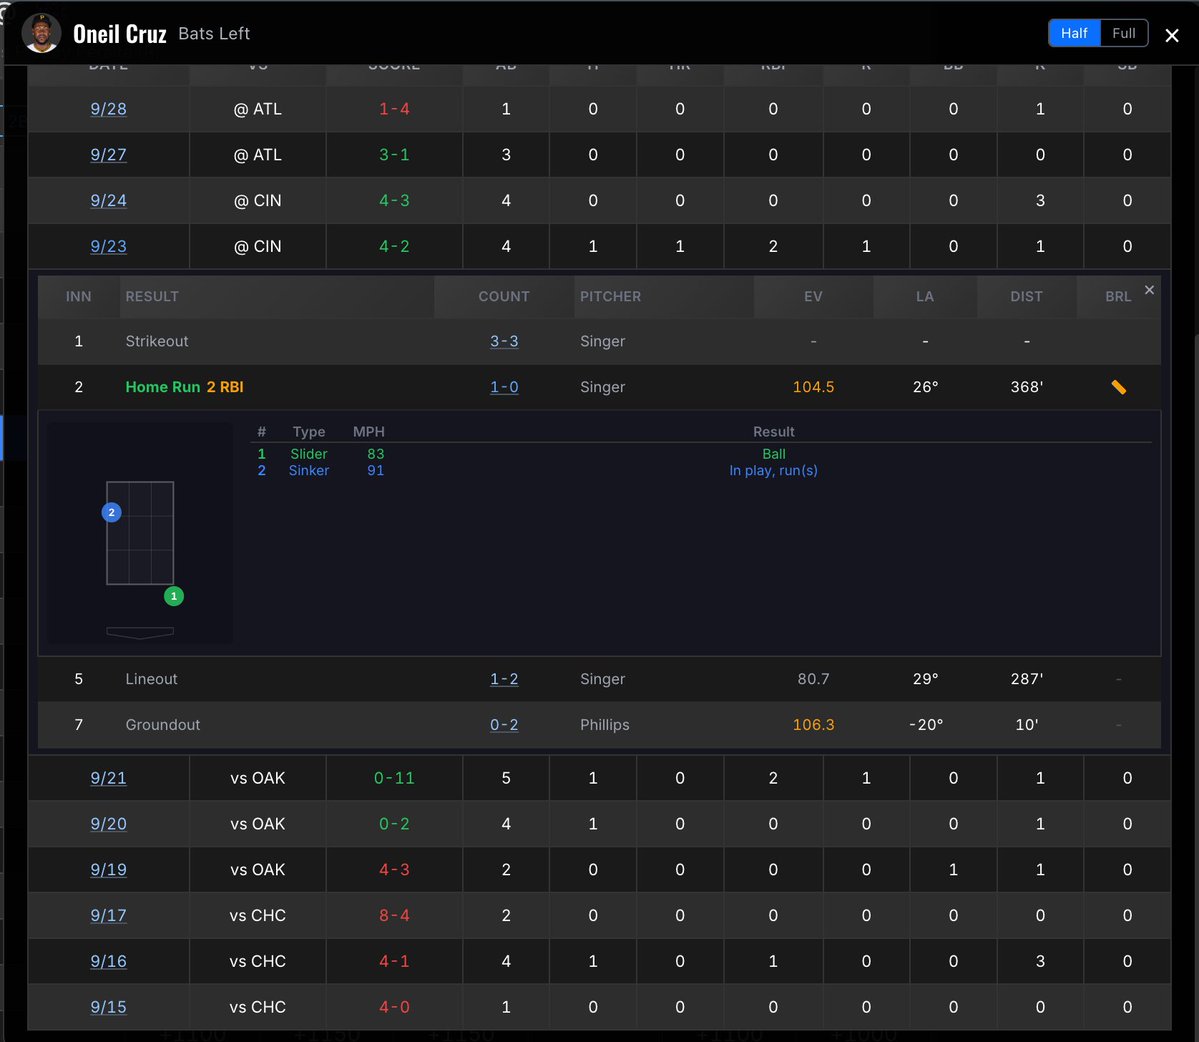The height and width of the screenshot is (1042, 1199).
Task: Switch to Full season view
Action: coord(1123,33)
